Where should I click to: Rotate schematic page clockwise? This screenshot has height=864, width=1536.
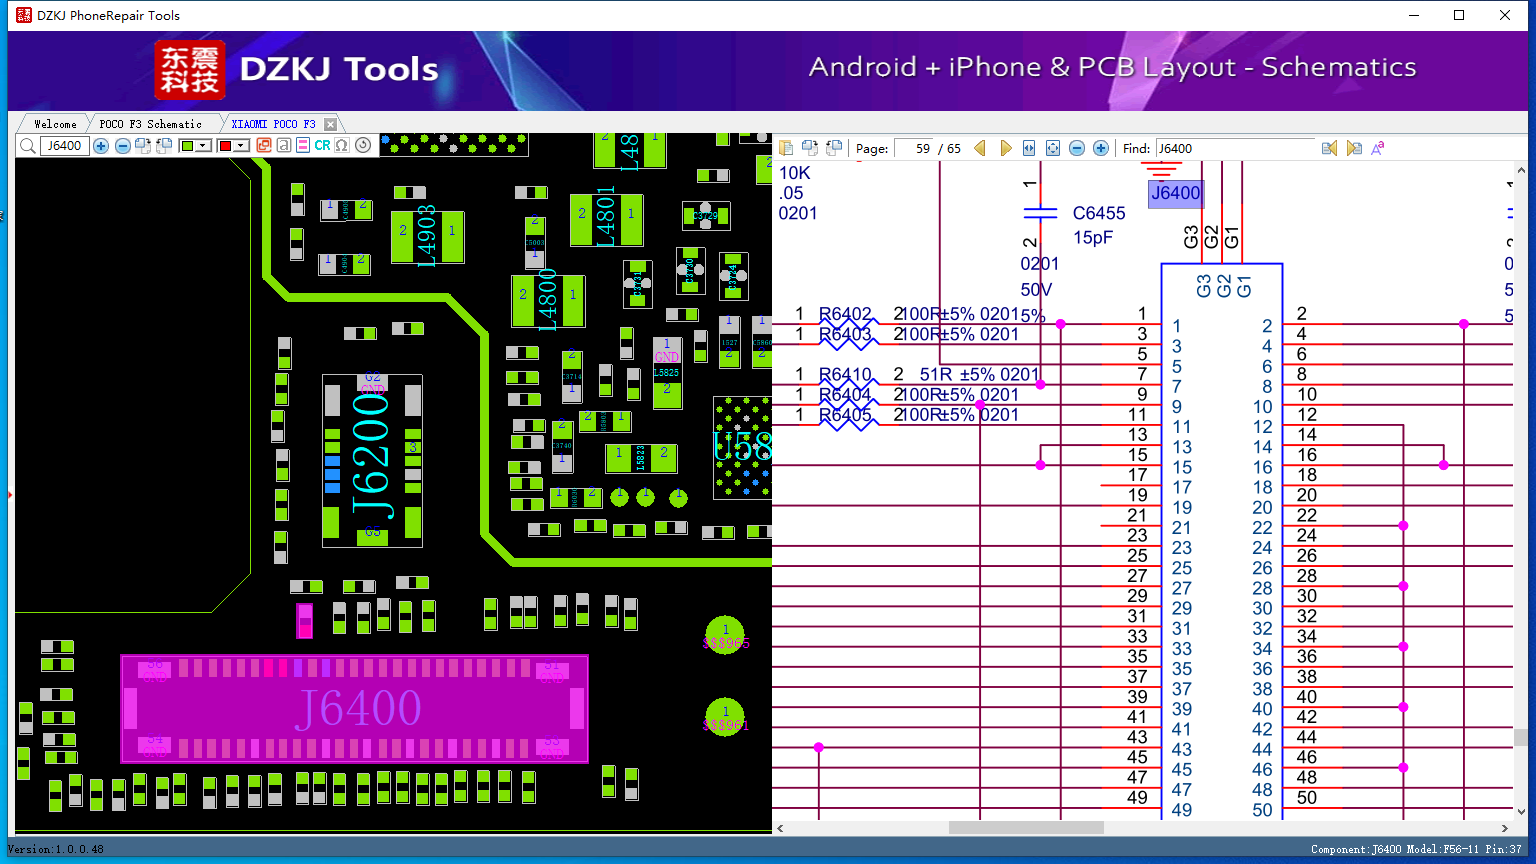(x=810, y=148)
